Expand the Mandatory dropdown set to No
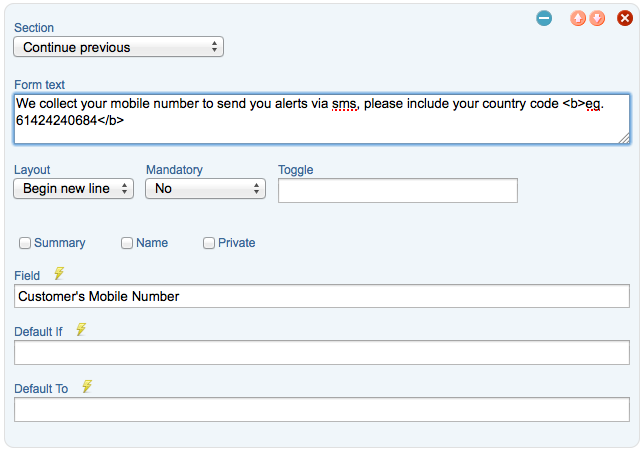Viewport: 643px width, 452px height. [205, 189]
